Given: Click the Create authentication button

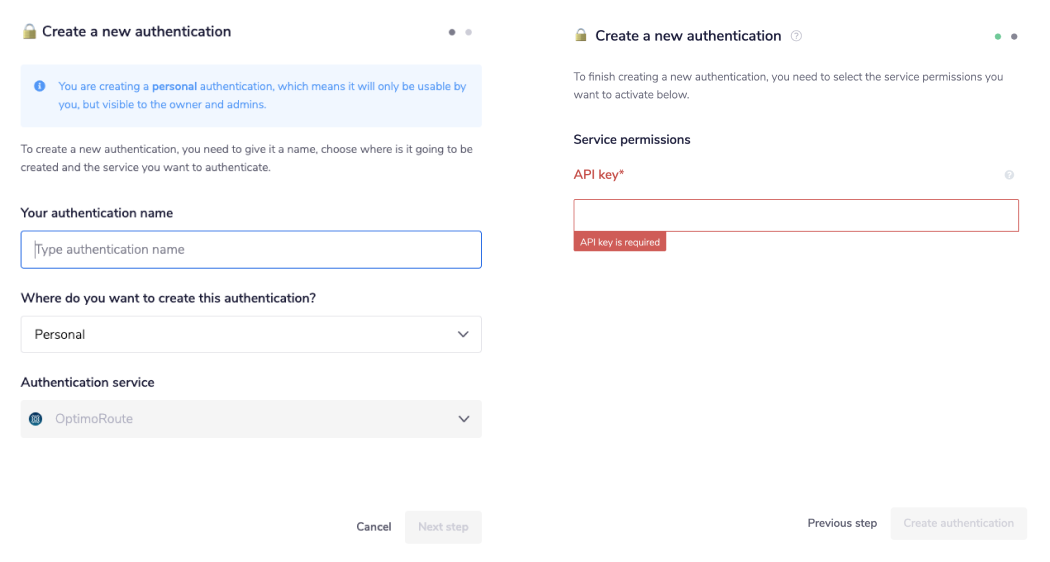Looking at the screenshot, I should coord(958,523).
